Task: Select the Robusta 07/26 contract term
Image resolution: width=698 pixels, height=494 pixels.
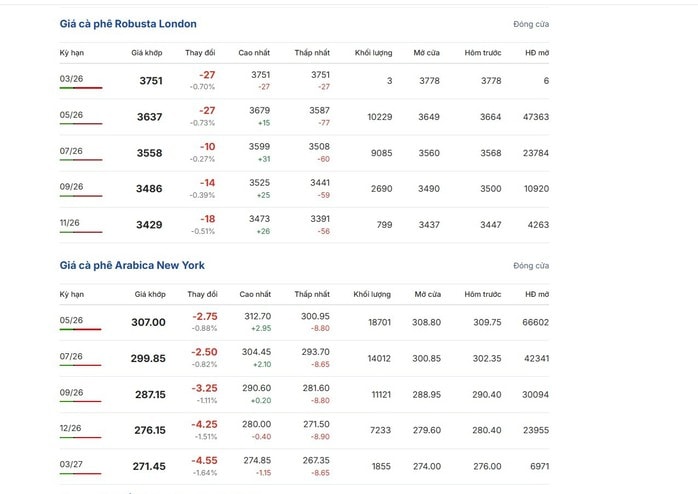Action: tap(71, 151)
